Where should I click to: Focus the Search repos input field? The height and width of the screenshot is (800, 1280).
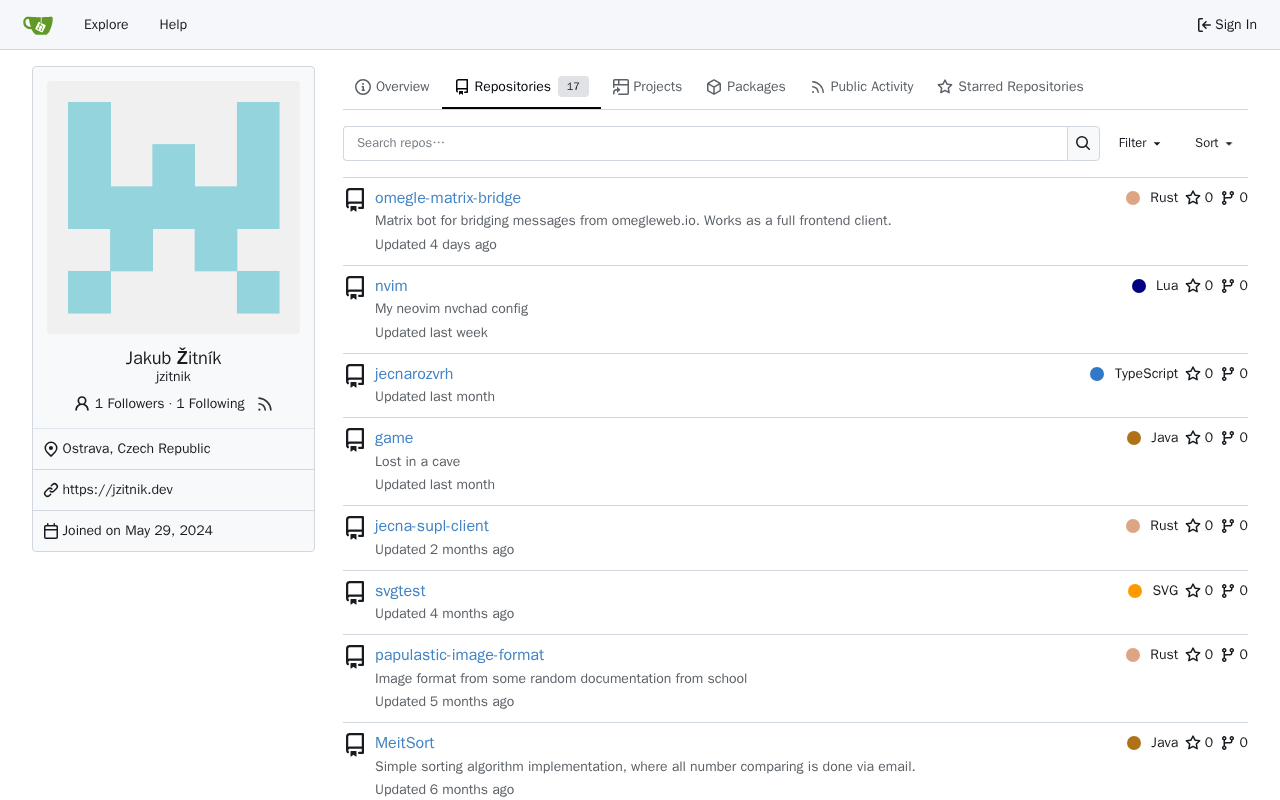(x=705, y=143)
